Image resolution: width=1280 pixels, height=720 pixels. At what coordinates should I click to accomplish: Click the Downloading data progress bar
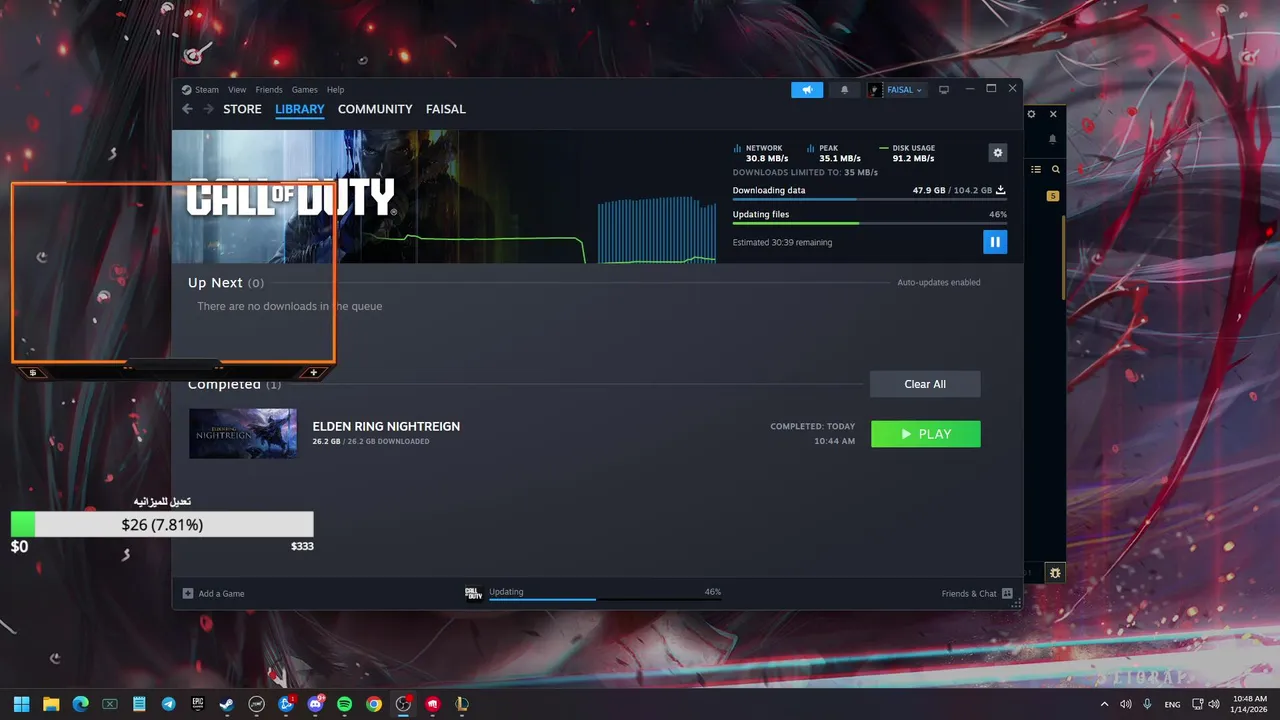(x=869, y=199)
